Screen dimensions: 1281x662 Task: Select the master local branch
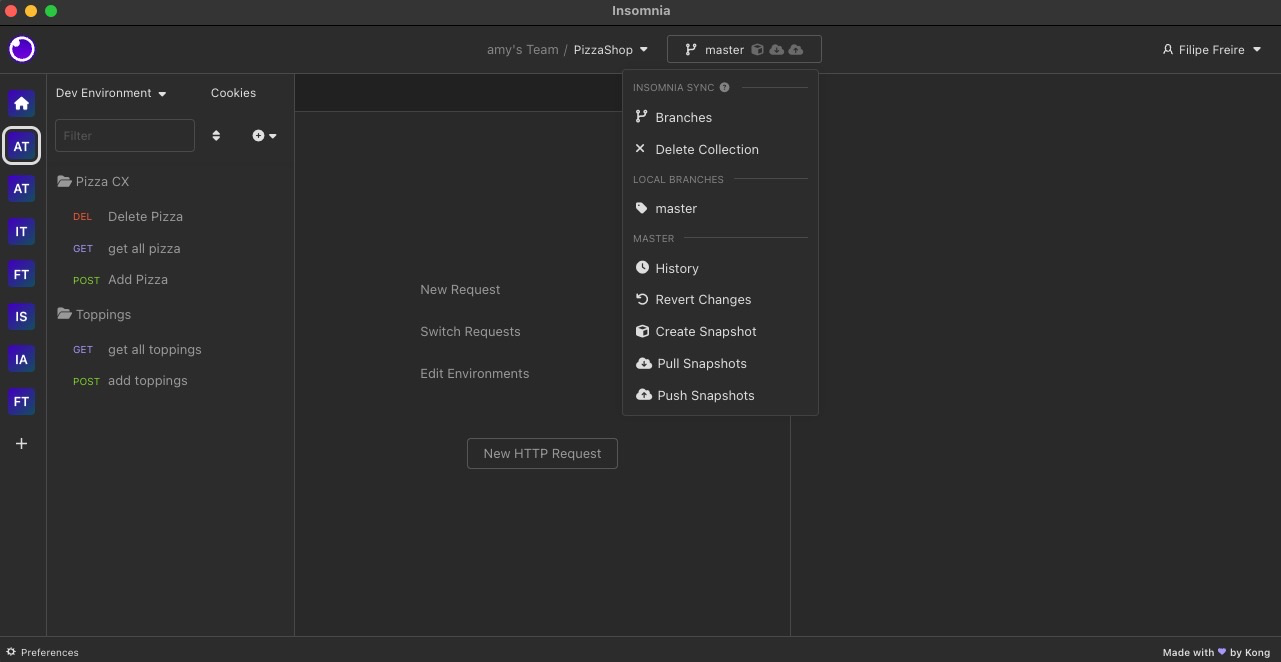point(720,208)
